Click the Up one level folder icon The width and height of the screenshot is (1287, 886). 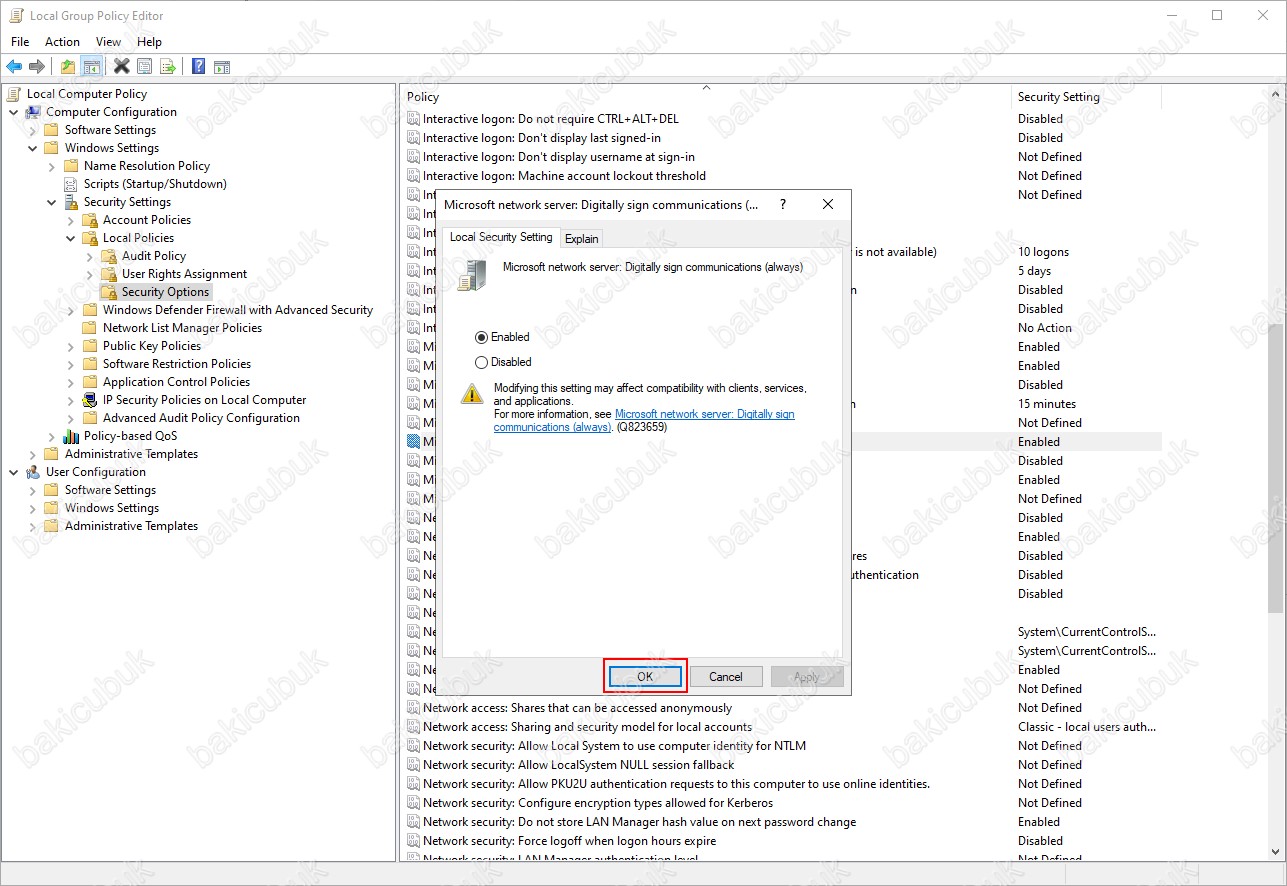[67, 67]
